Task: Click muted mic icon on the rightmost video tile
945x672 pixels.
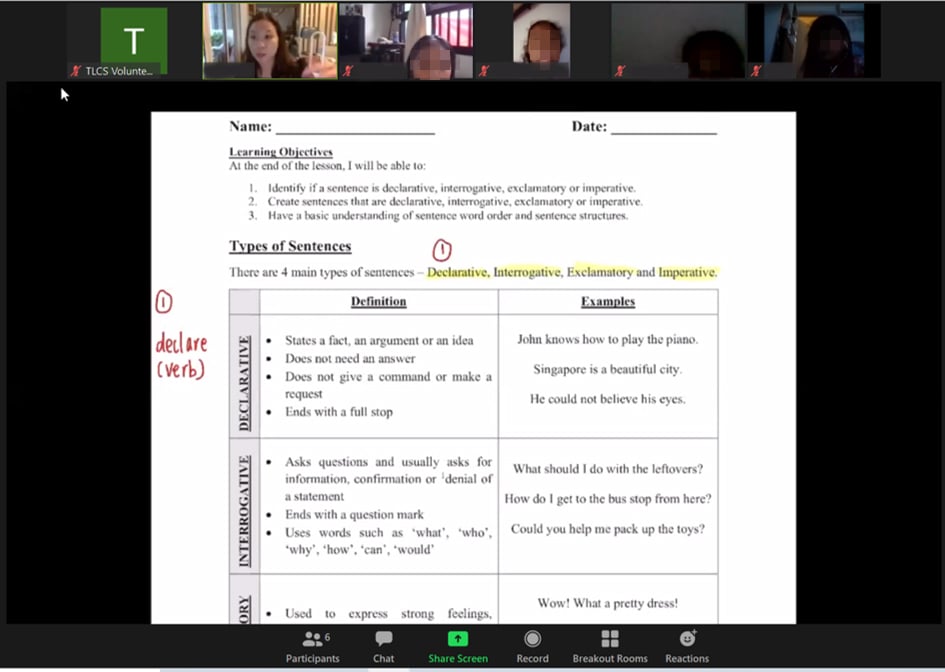Action: (x=755, y=71)
